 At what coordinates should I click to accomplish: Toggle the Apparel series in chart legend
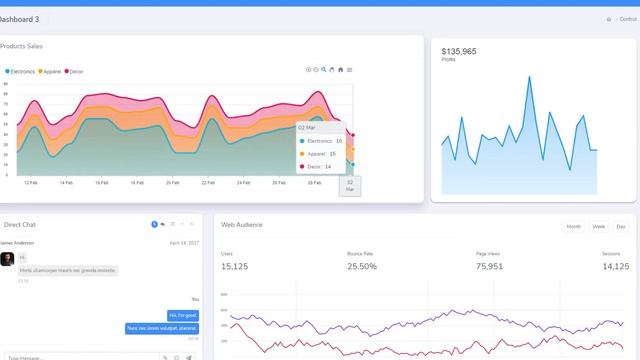point(49,71)
